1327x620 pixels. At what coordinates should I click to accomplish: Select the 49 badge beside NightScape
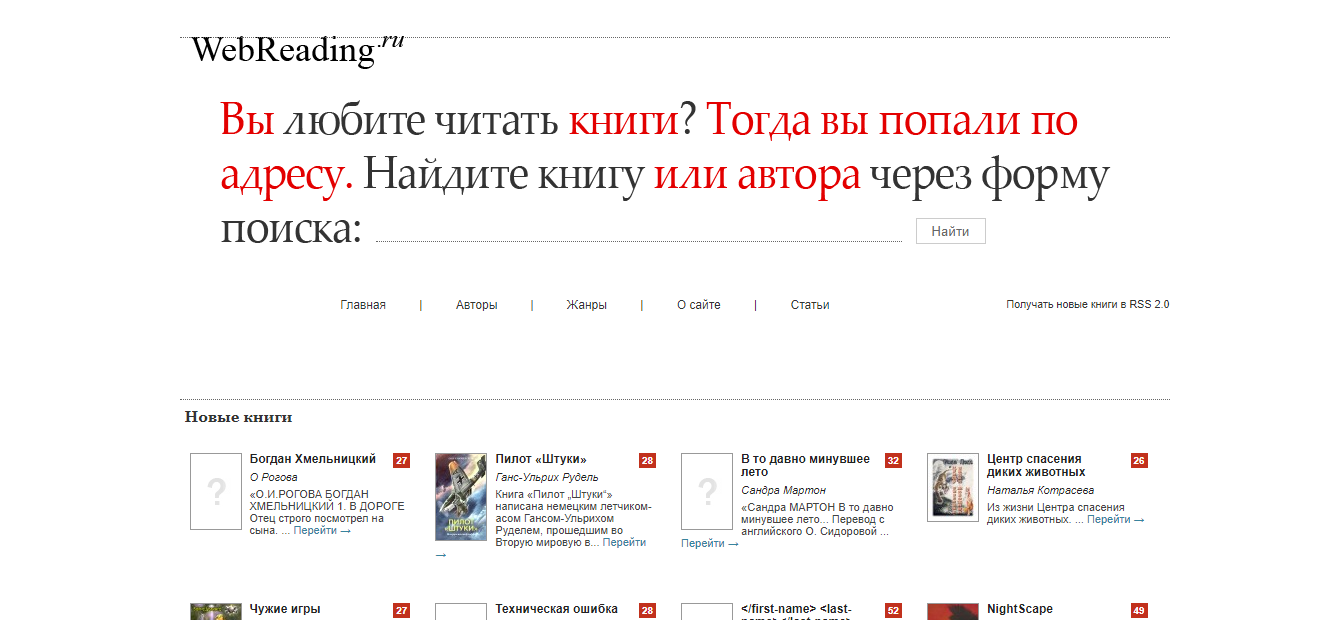pos(1139,611)
